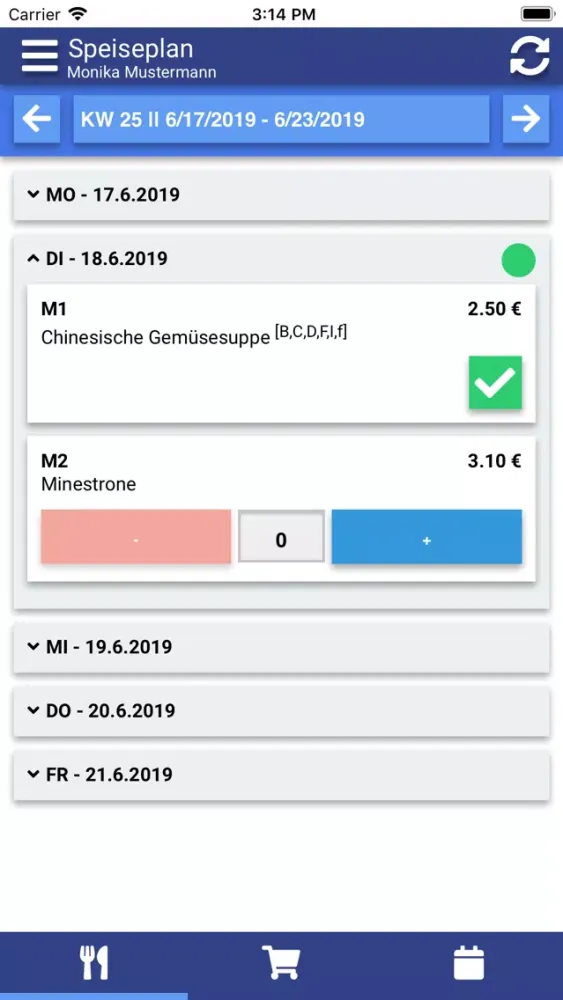This screenshot has width=563, height=1000.
Task: Open the fork and knife meal plan tab
Action: point(94,963)
